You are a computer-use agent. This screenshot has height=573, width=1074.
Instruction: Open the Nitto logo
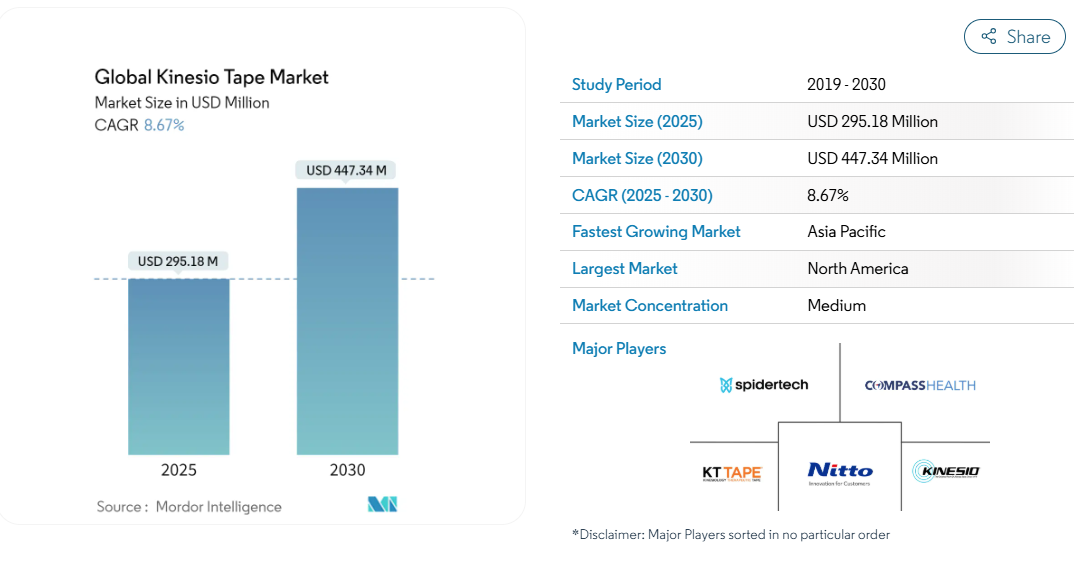[840, 473]
